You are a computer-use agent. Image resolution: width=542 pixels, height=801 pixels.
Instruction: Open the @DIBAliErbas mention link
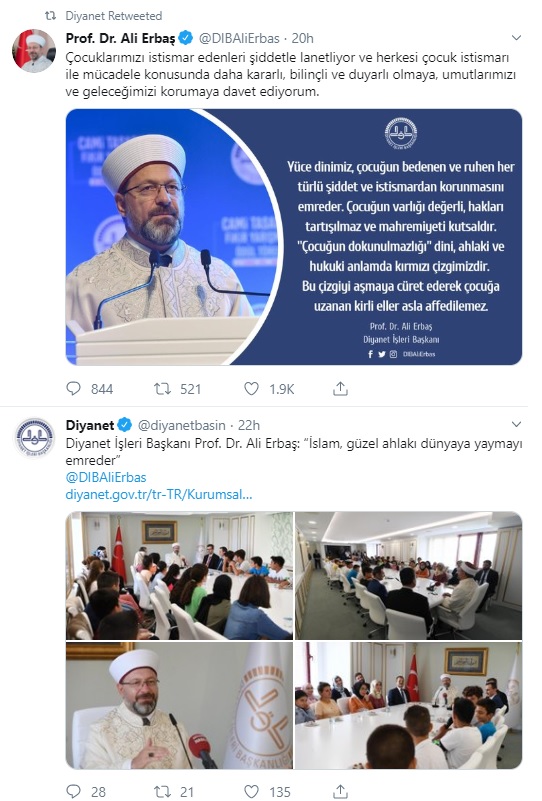(x=106, y=477)
